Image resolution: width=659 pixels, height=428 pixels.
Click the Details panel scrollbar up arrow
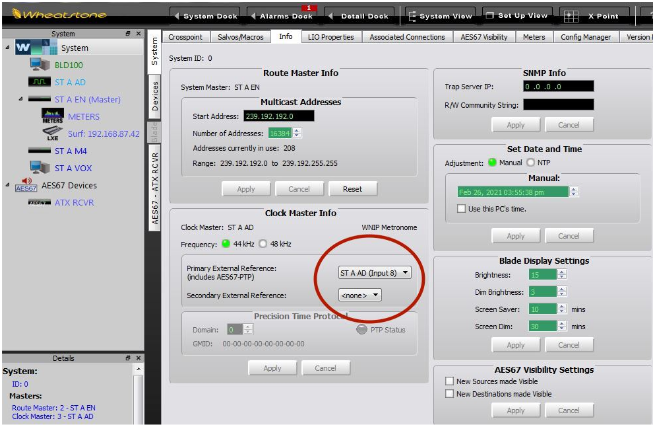tap(138, 369)
